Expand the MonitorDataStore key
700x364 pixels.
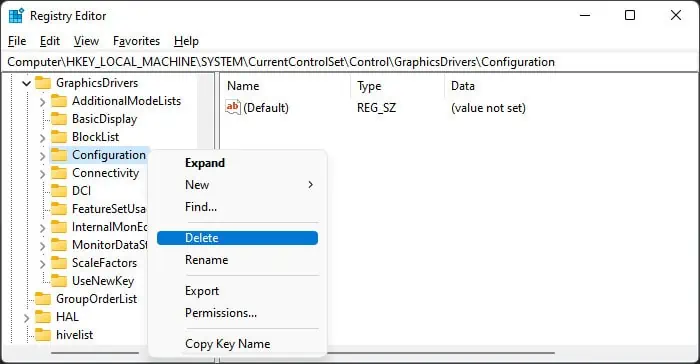(x=42, y=246)
